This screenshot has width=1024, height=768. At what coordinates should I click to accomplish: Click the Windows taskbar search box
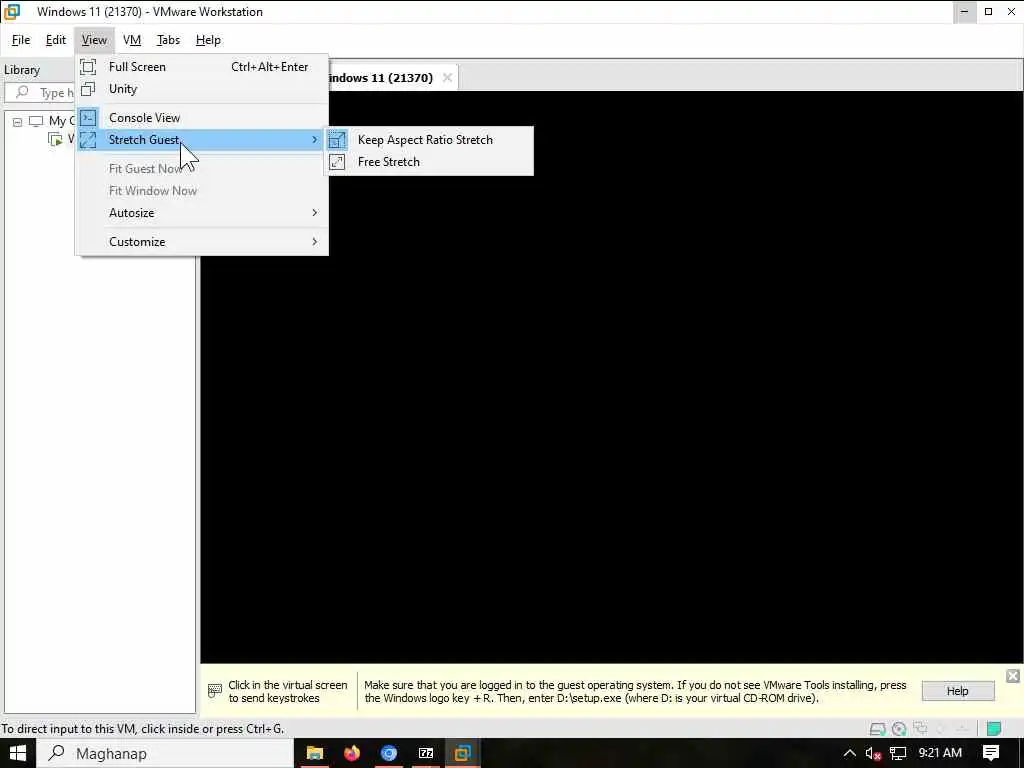165,754
